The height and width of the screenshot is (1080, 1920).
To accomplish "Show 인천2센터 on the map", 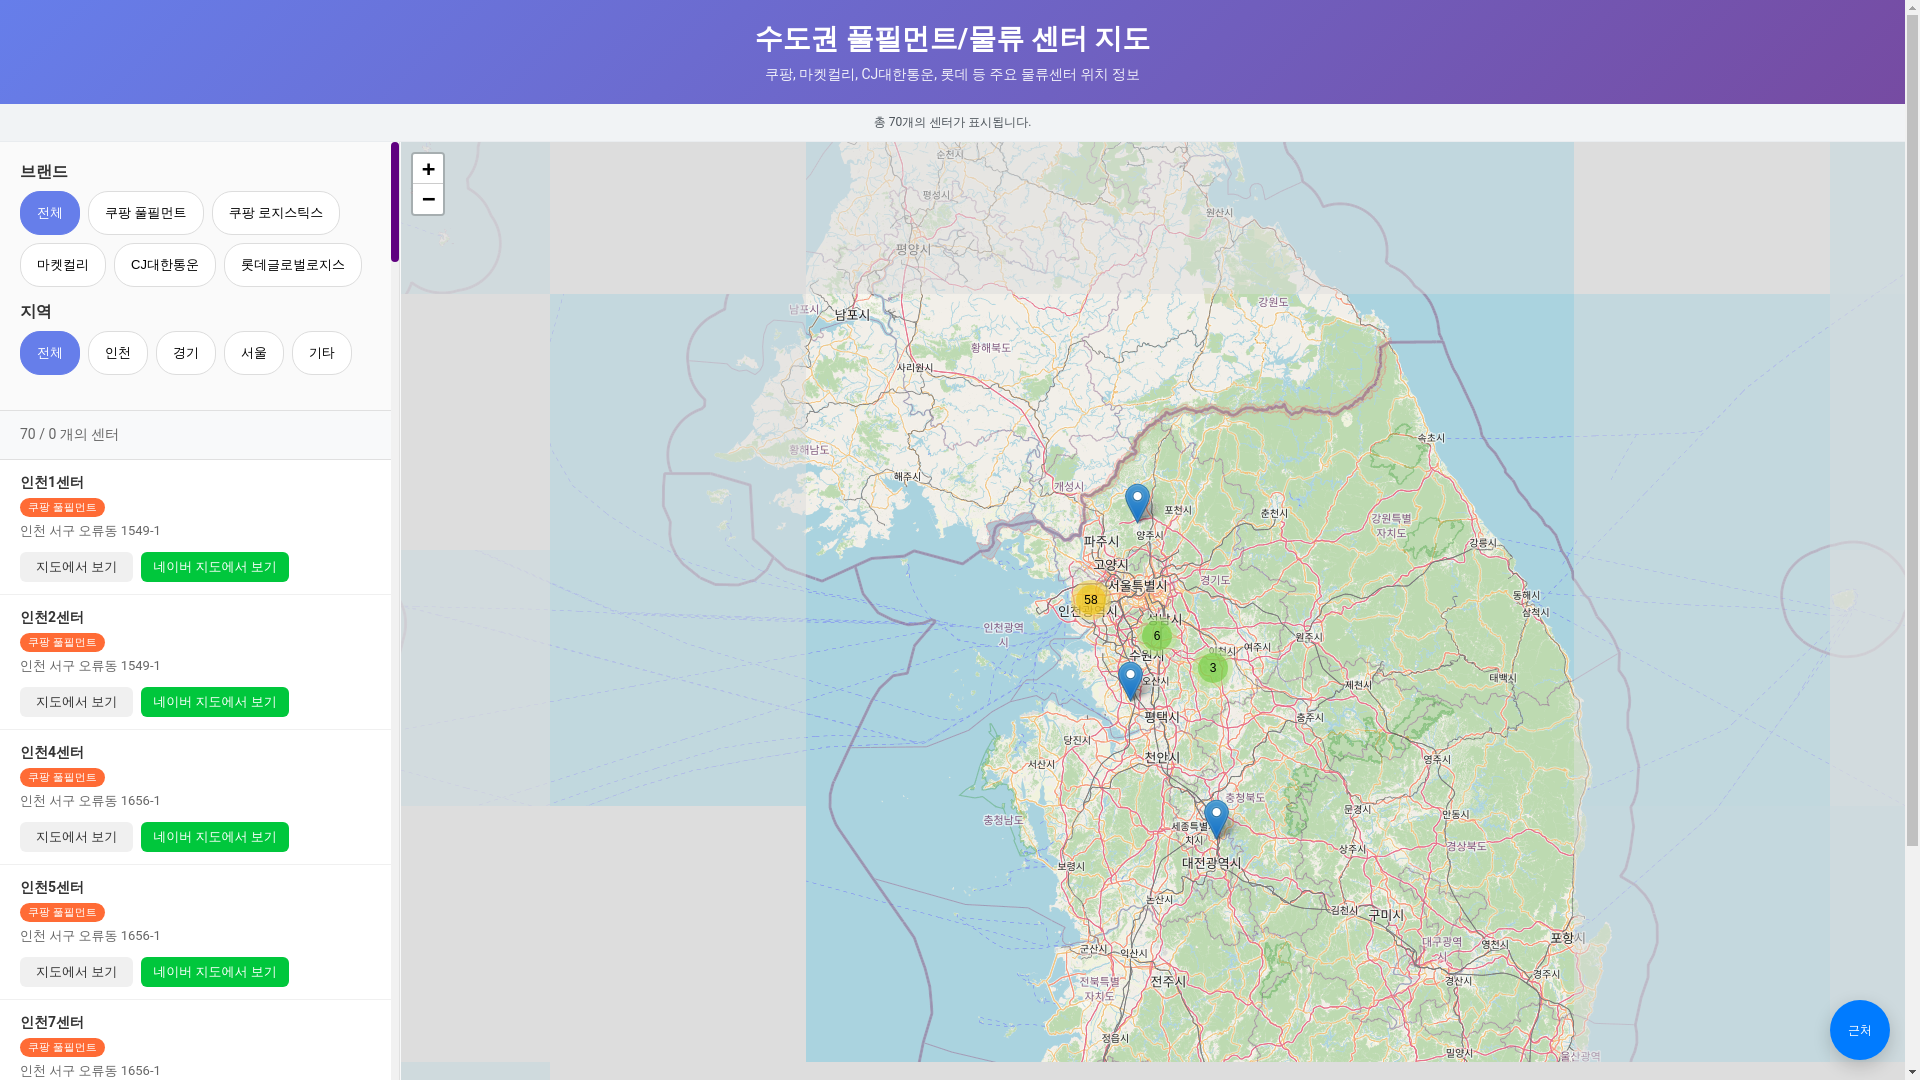I will click(x=76, y=702).
